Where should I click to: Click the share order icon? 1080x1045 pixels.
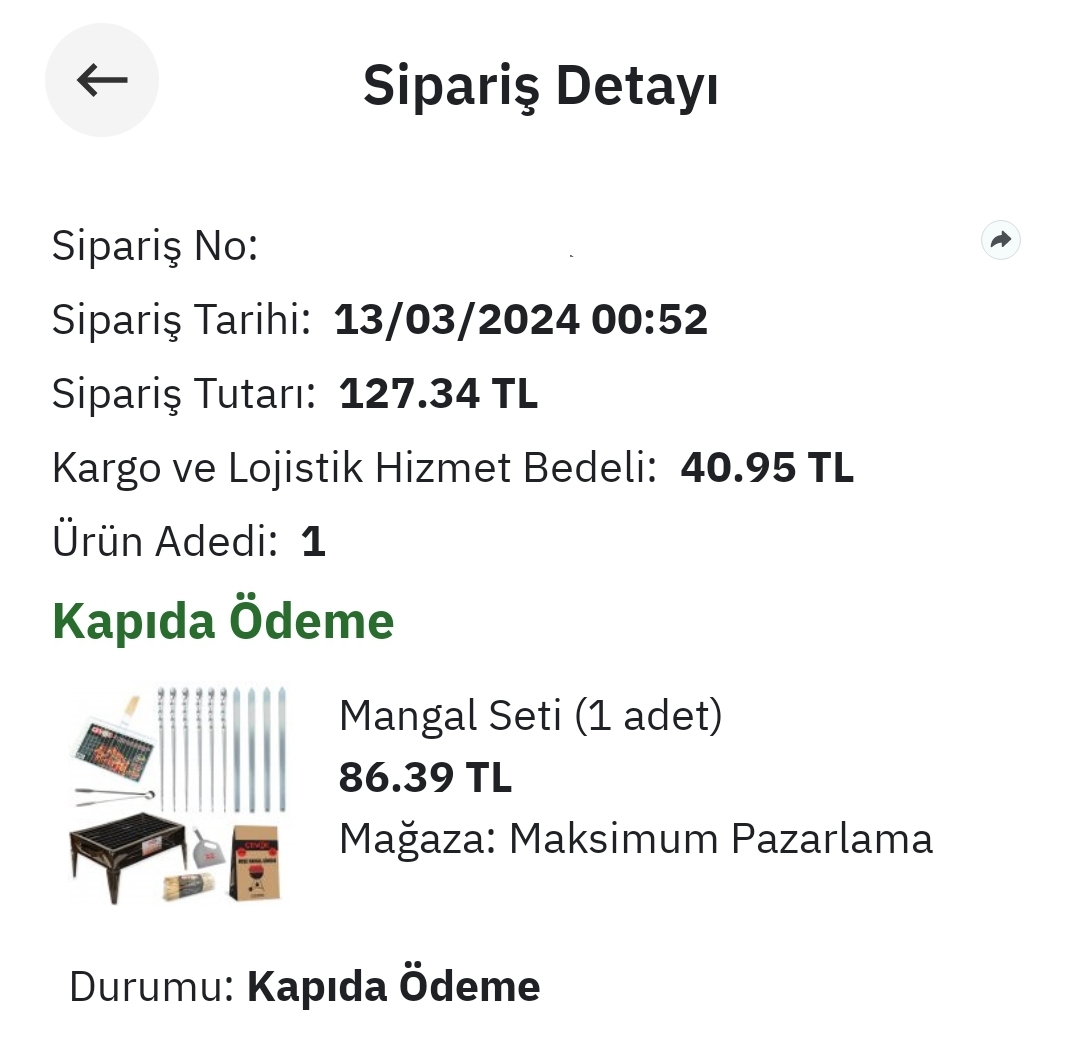[x=1000, y=240]
